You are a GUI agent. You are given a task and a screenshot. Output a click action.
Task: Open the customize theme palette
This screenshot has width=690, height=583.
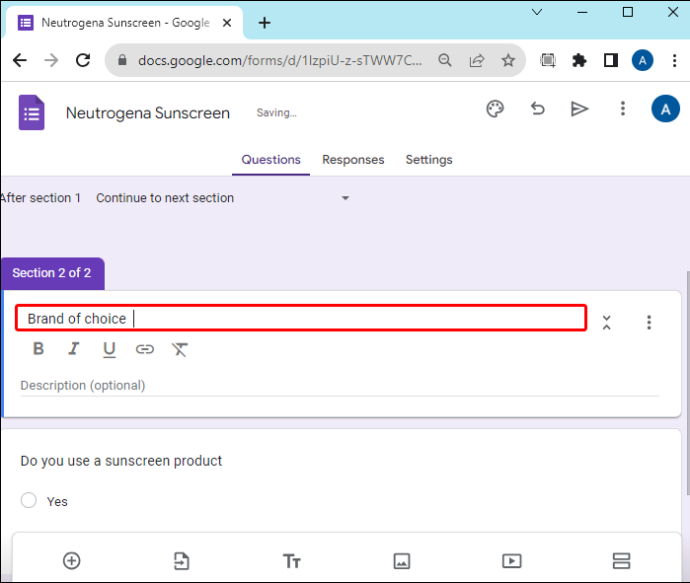tap(495, 109)
